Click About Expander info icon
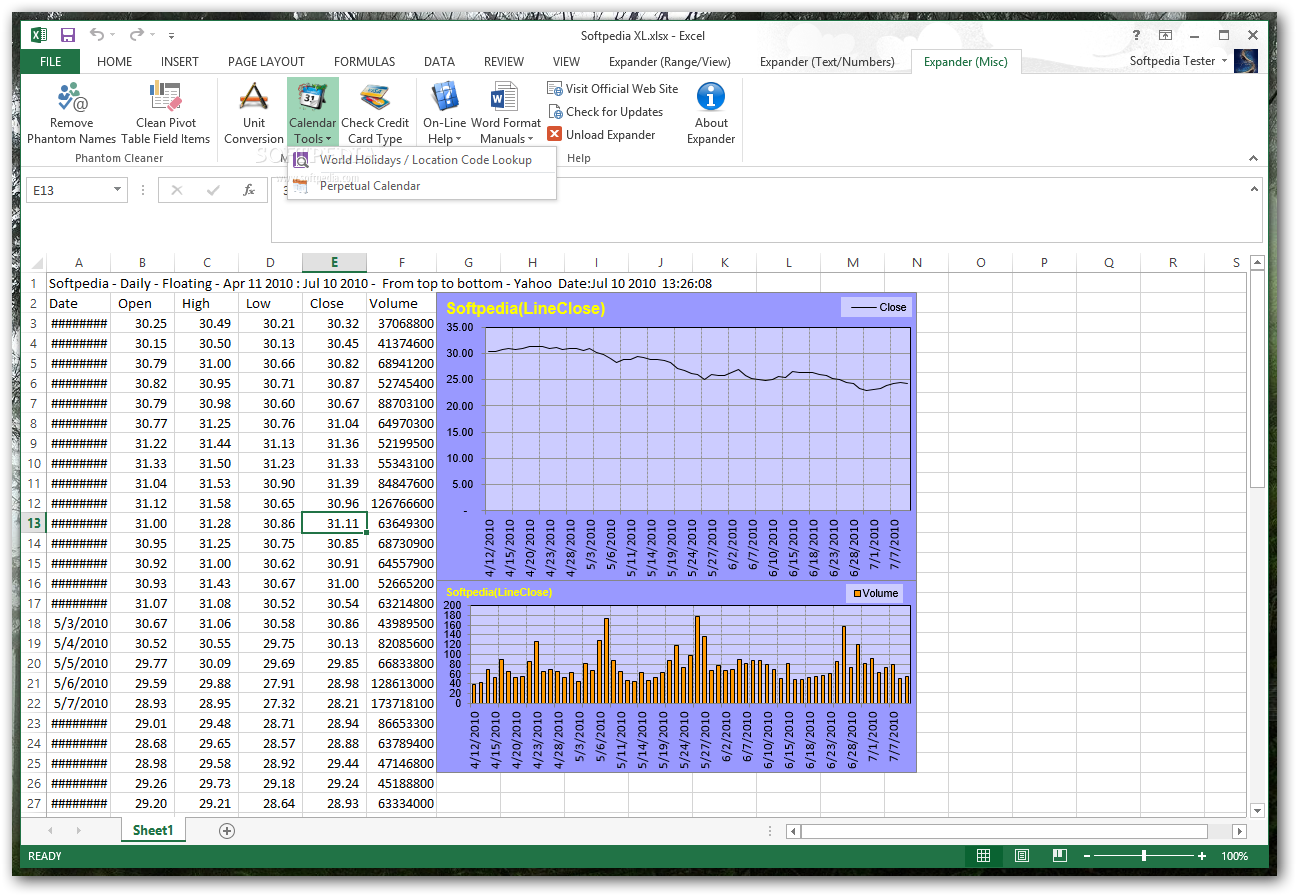The width and height of the screenshot is (1297, 896). click(711, 97)
